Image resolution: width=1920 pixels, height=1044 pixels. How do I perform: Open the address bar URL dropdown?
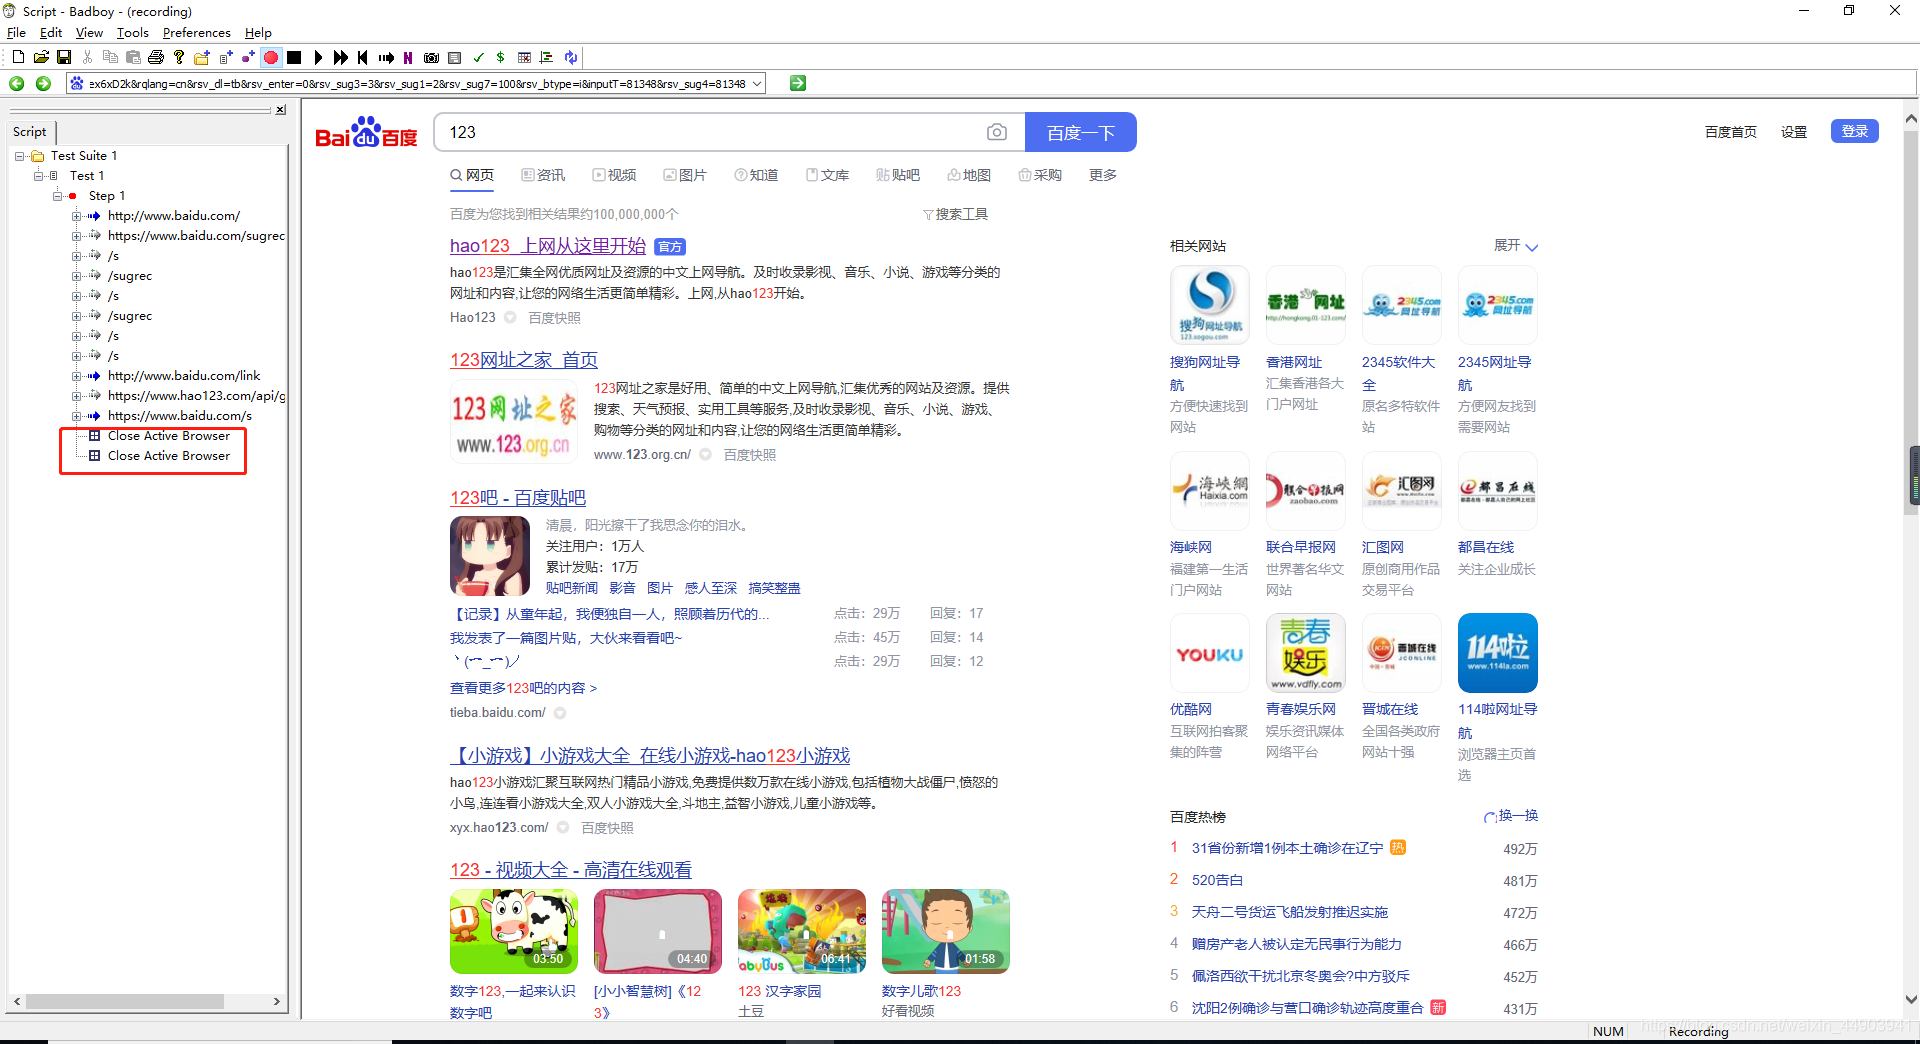757,84
